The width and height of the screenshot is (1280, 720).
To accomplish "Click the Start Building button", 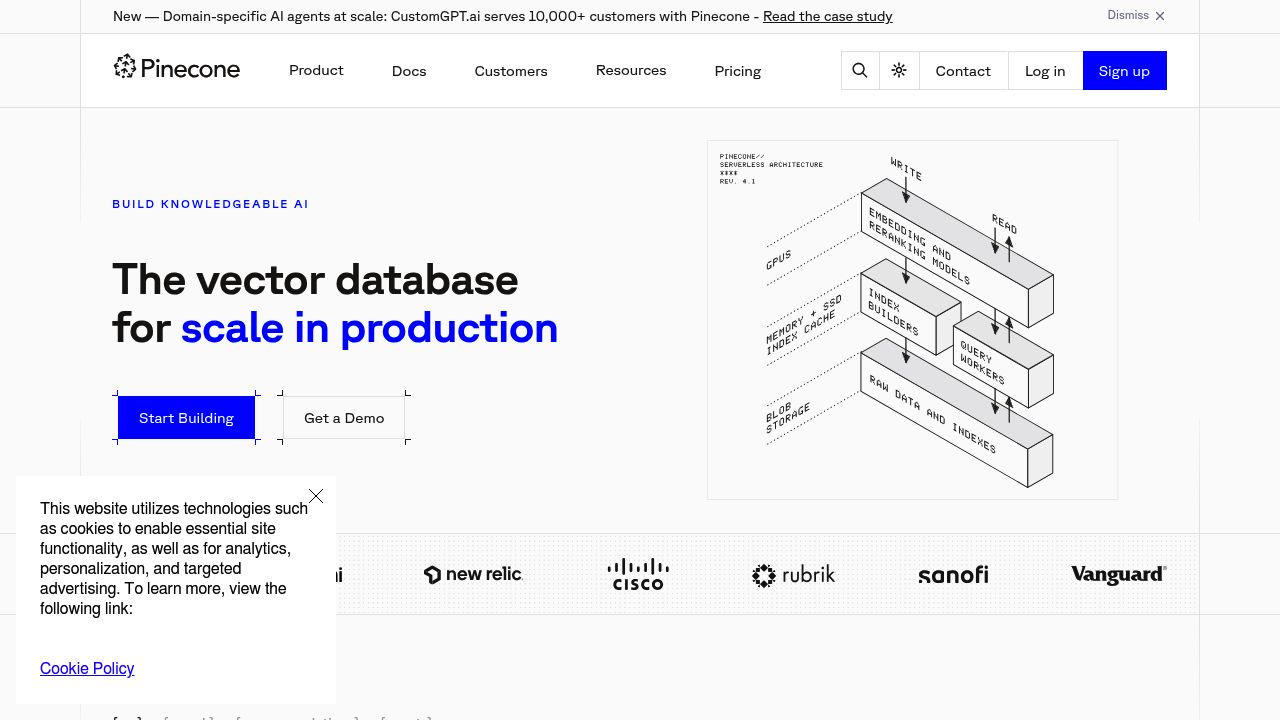I will coord(186,418).
